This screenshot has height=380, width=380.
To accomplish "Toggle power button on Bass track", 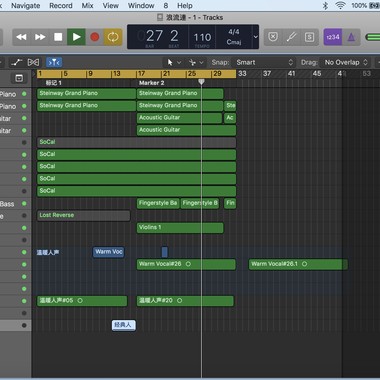I will click(24, 204).
